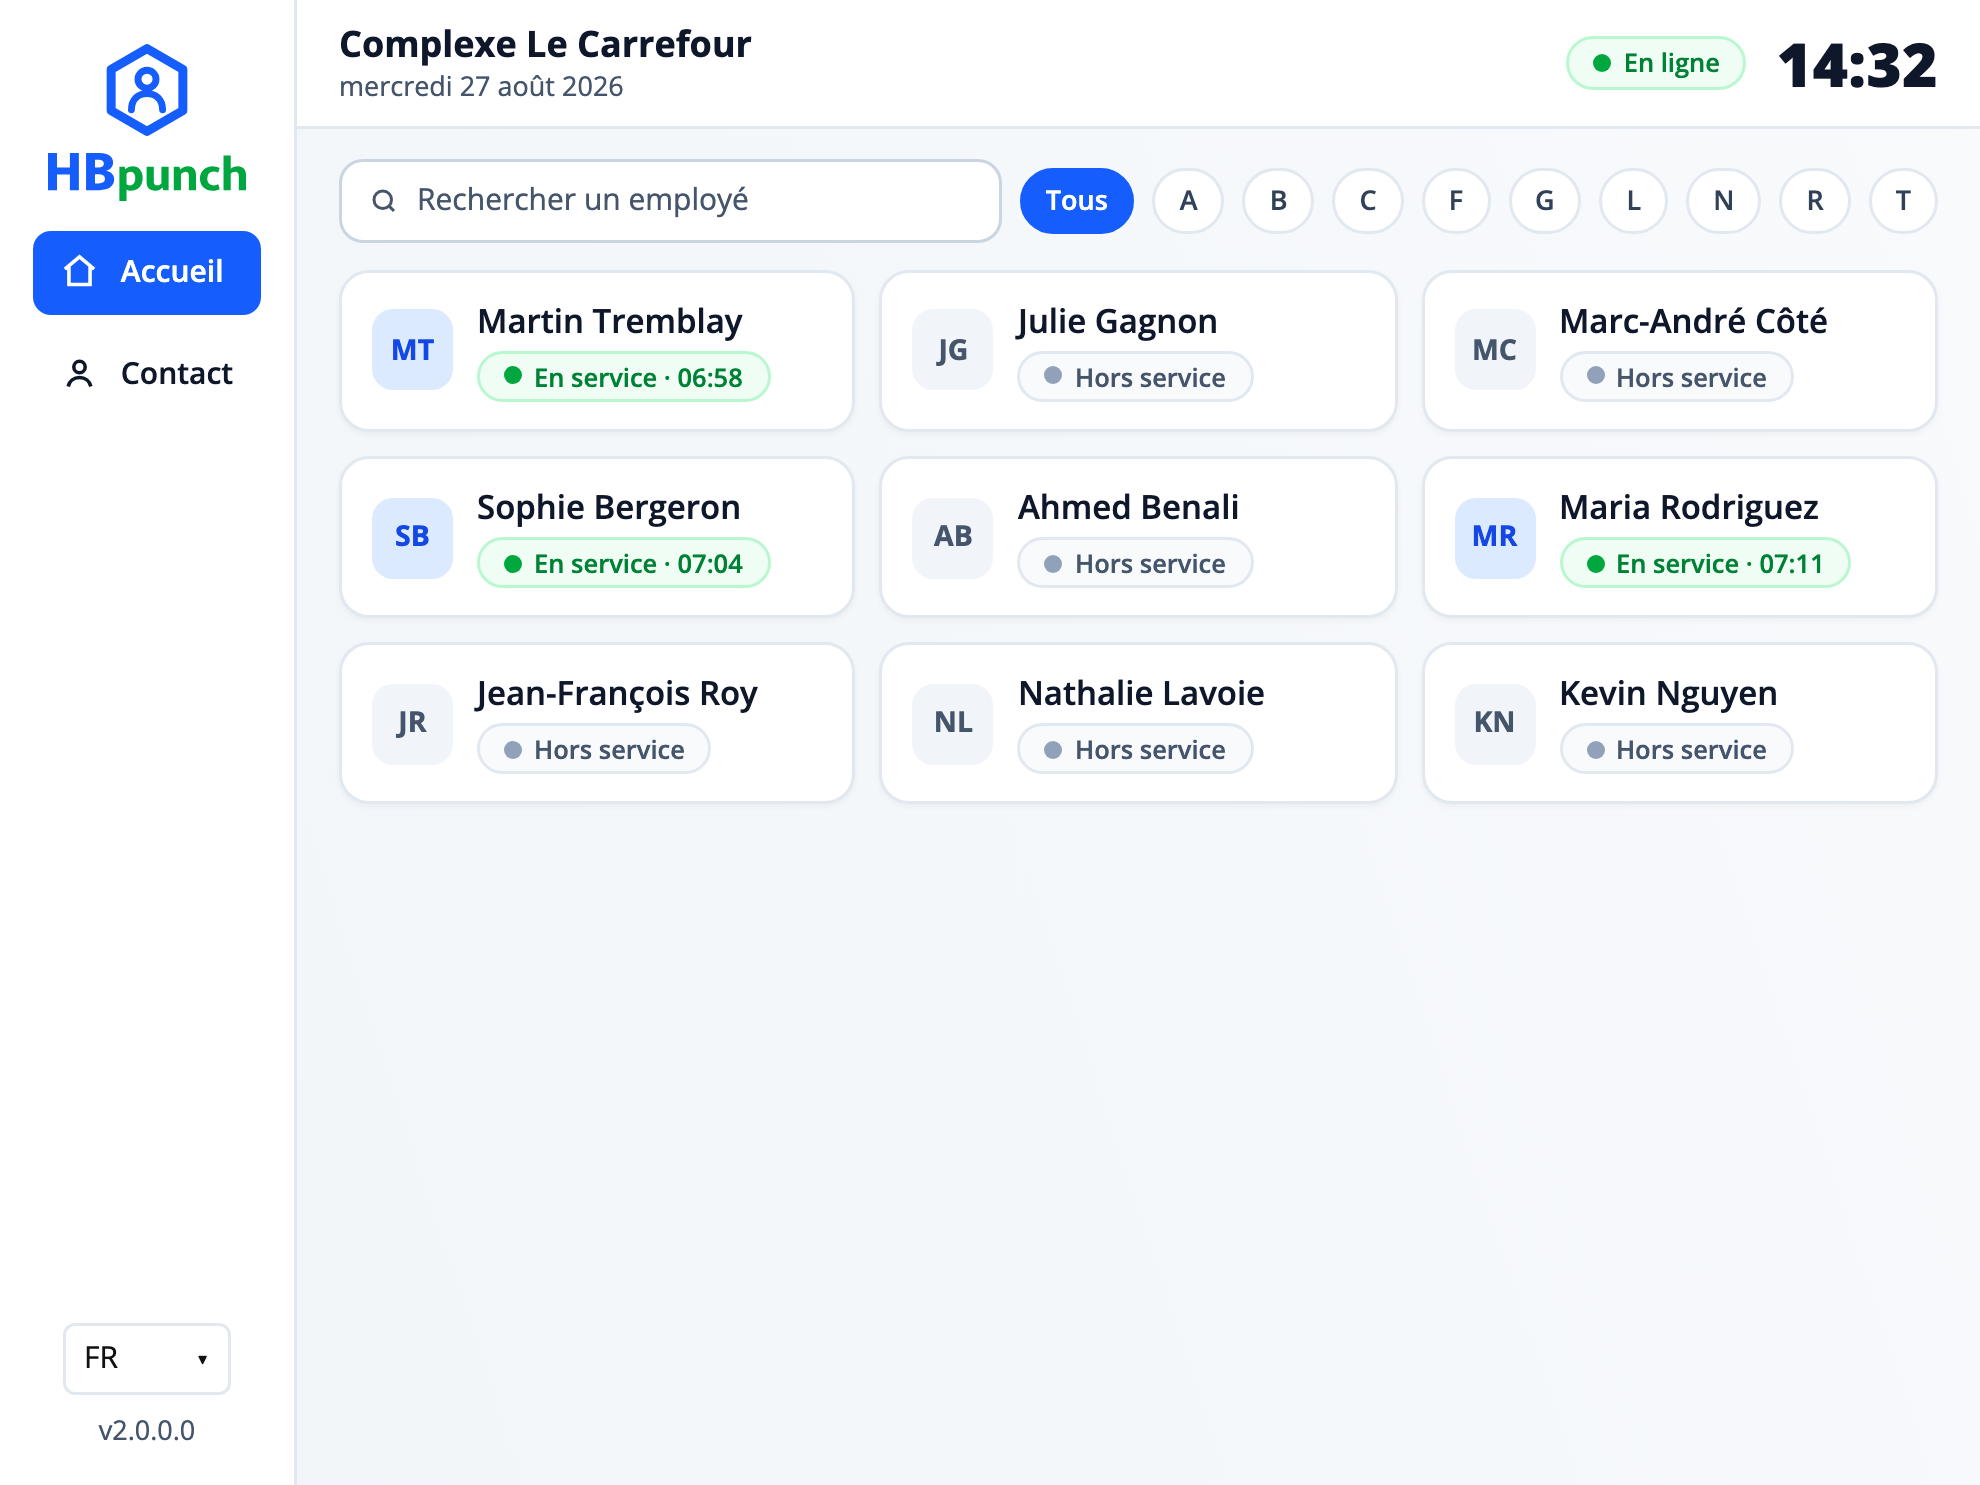The height and width of the screenshot is (1485, 1980).
Task: Click the Complexe Le Carrefour title
Action: (x=545, y=44)
